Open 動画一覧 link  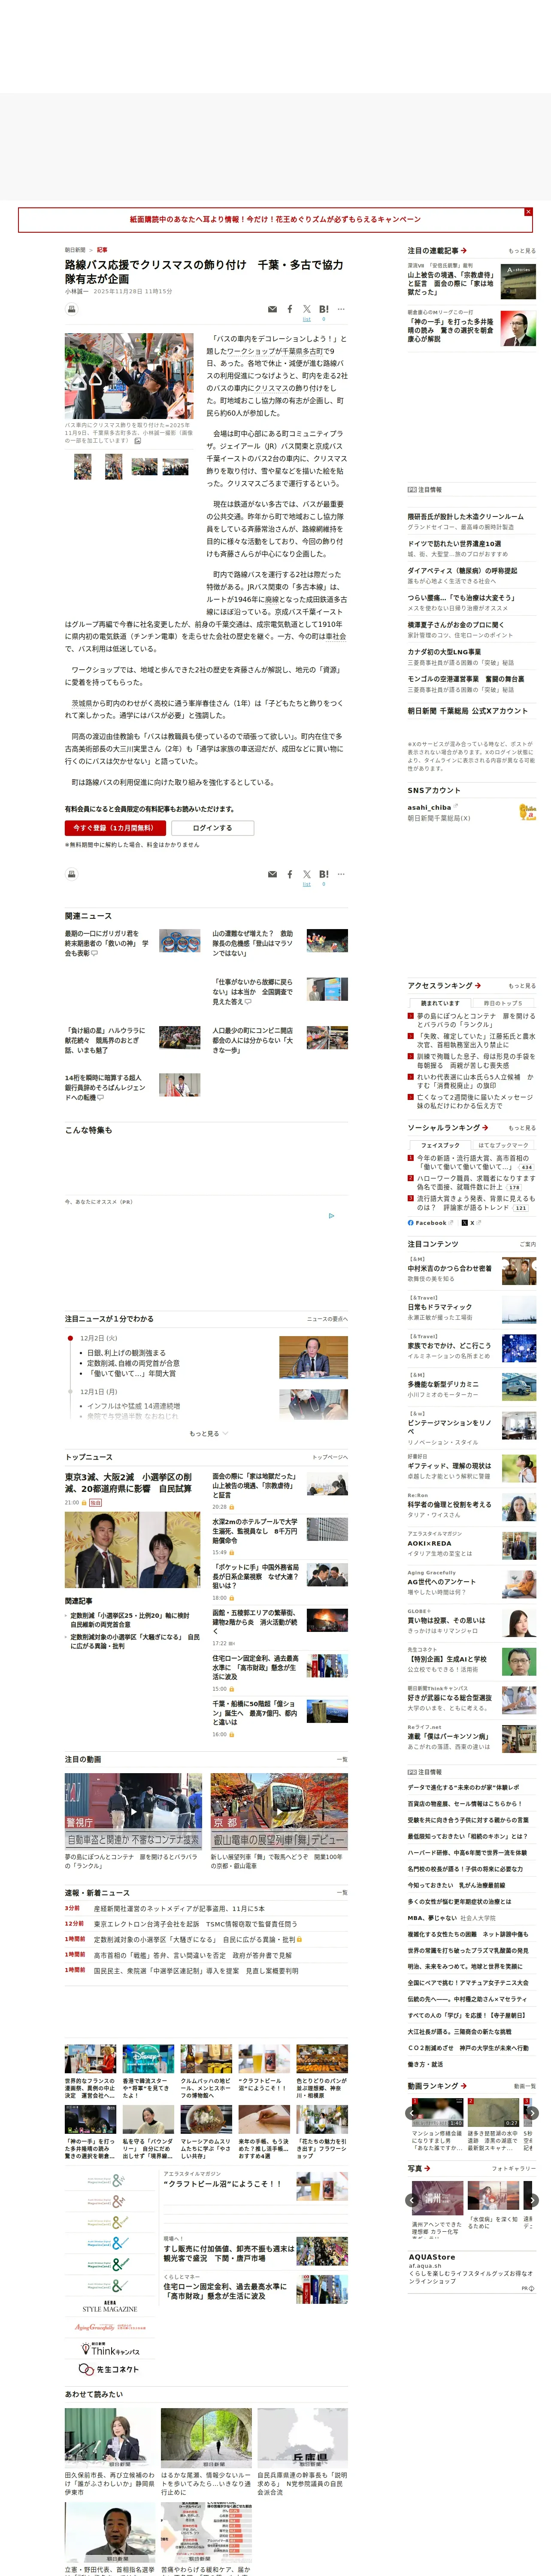click(x=525, y=2087)
